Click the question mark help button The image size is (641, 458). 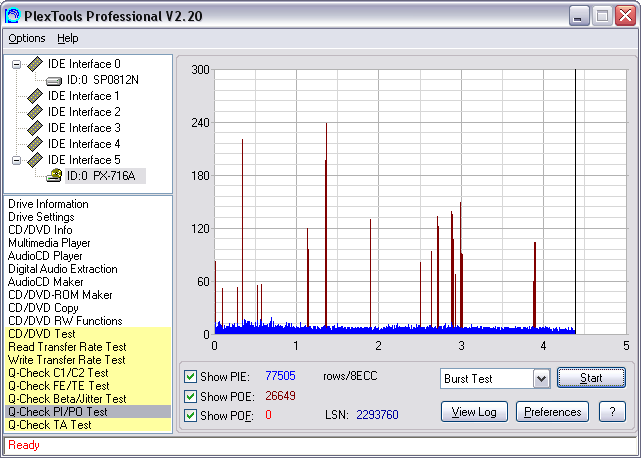pos(612,412)
